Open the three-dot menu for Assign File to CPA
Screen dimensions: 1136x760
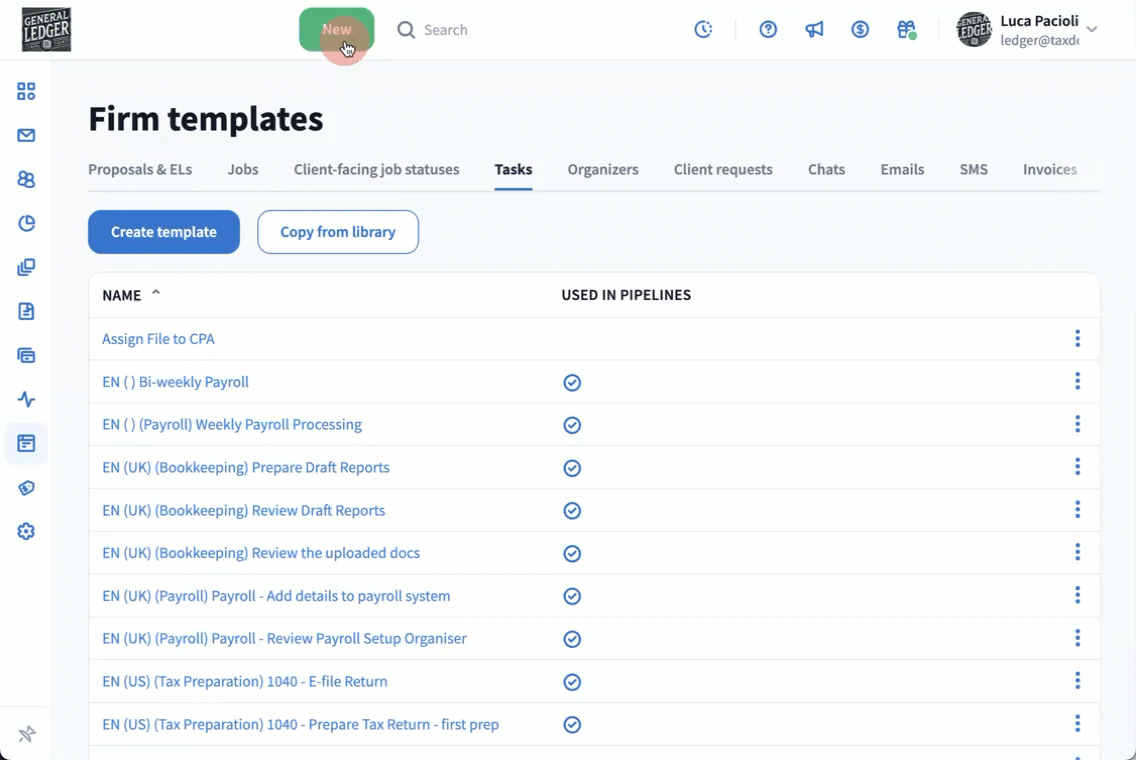click(1077, 339)
